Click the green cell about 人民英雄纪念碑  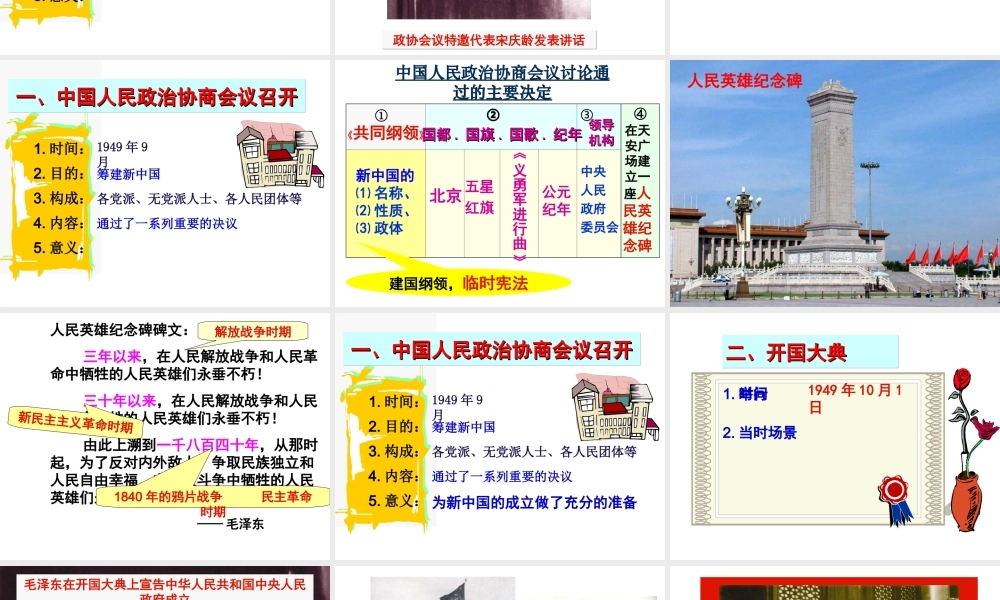point(639,181)
